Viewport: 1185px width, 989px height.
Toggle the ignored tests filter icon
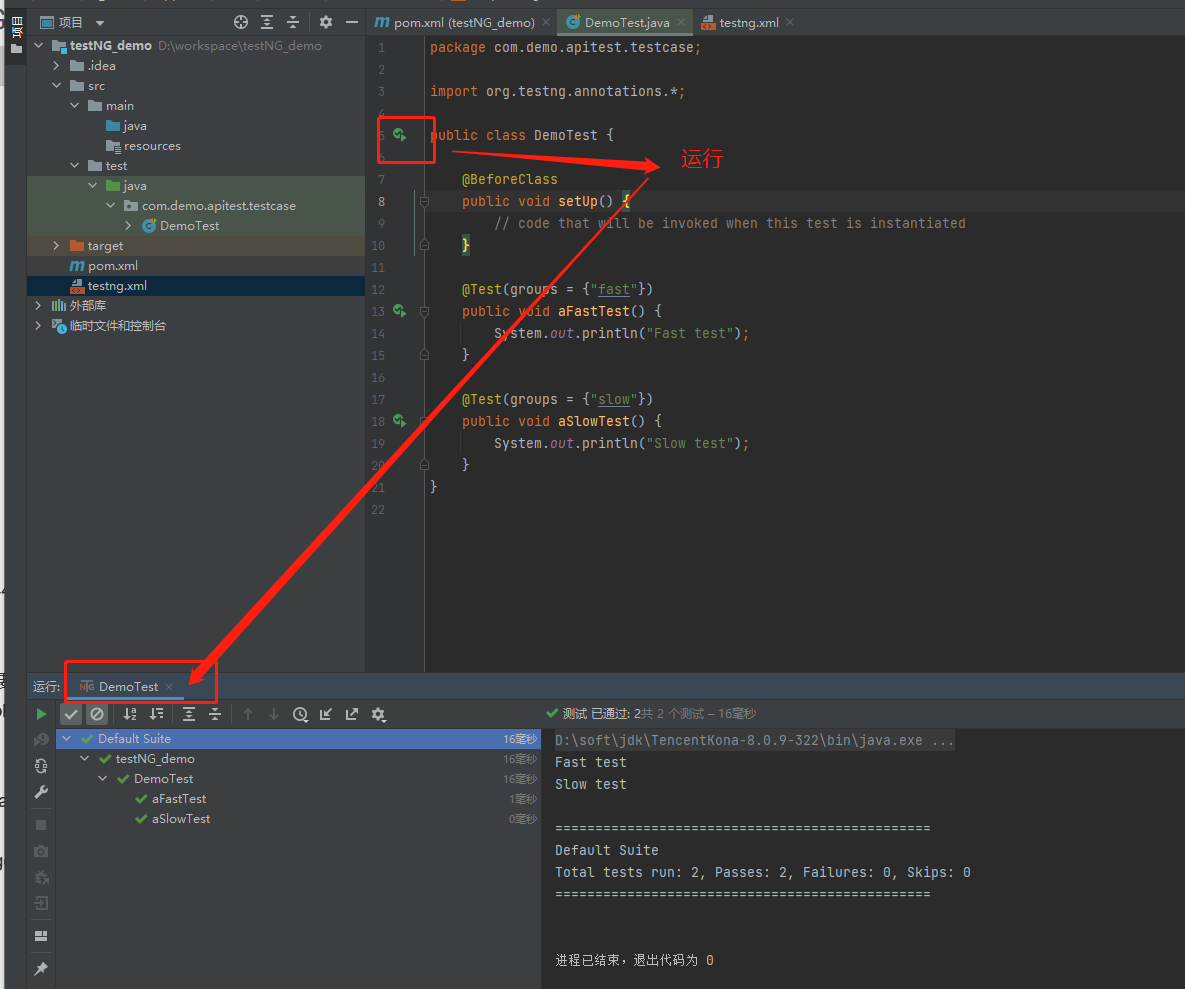96,713
